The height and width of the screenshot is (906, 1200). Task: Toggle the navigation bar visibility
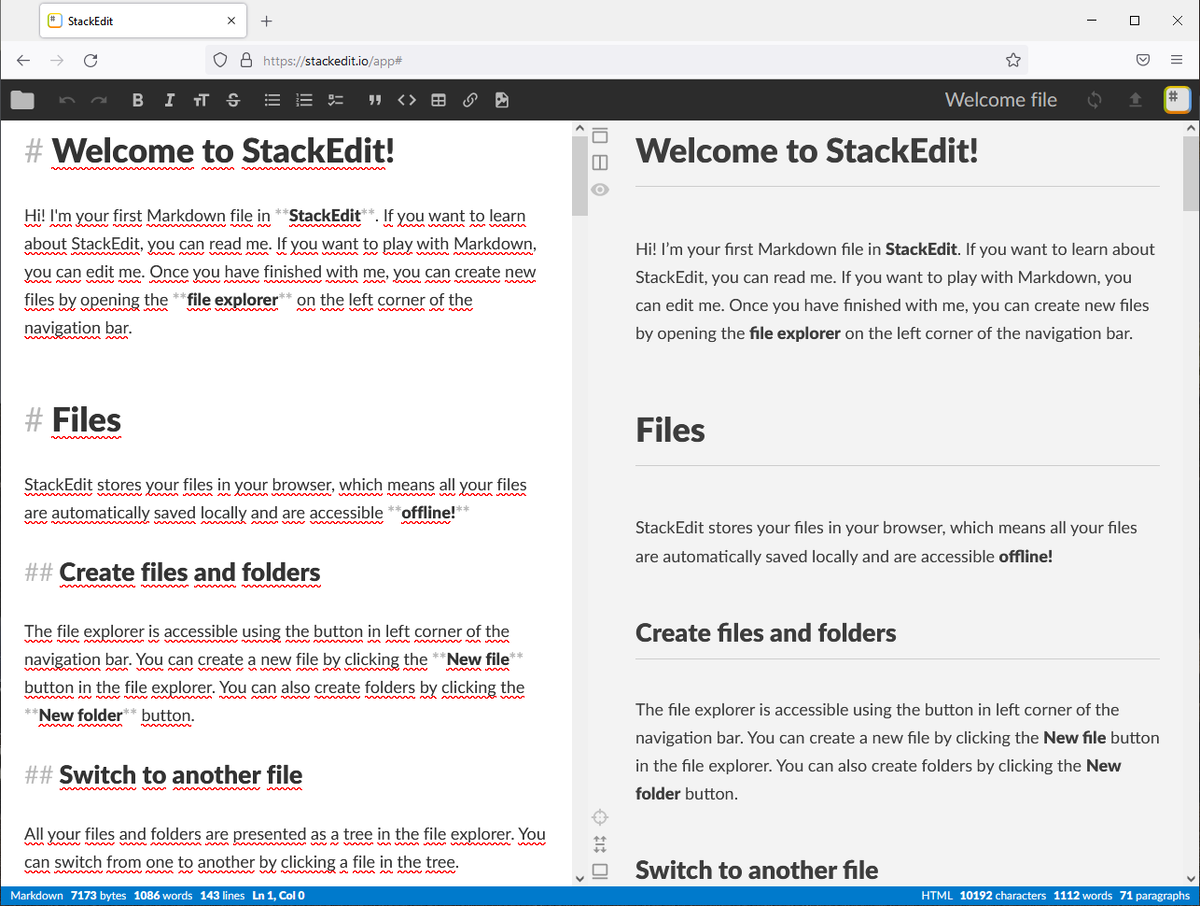[600, 135]
